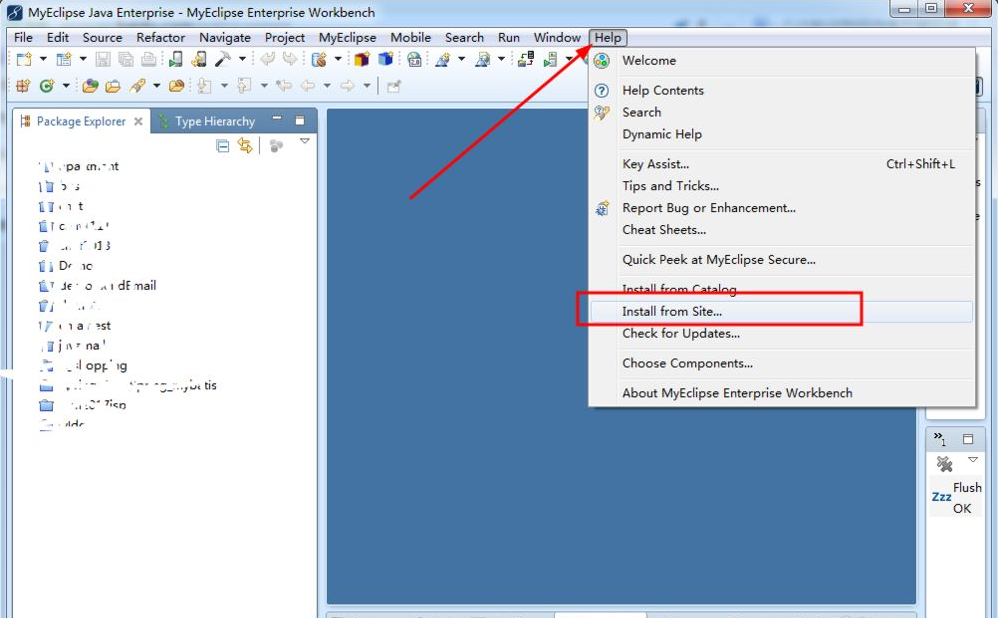998x618 pixels.
Task: Click the Welcome icon in Help menu
Action: (x=601, y=61)
